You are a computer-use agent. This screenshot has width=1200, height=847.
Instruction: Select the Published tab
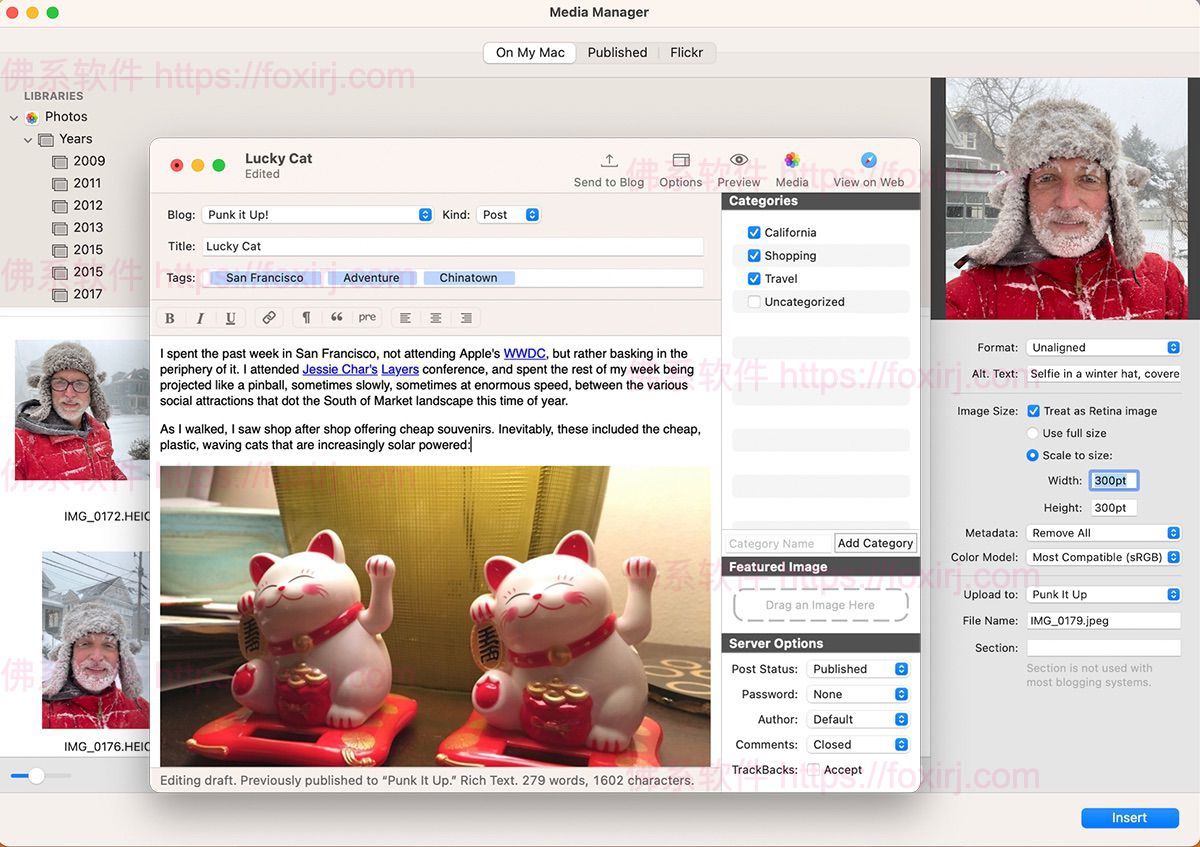point(617,52)
